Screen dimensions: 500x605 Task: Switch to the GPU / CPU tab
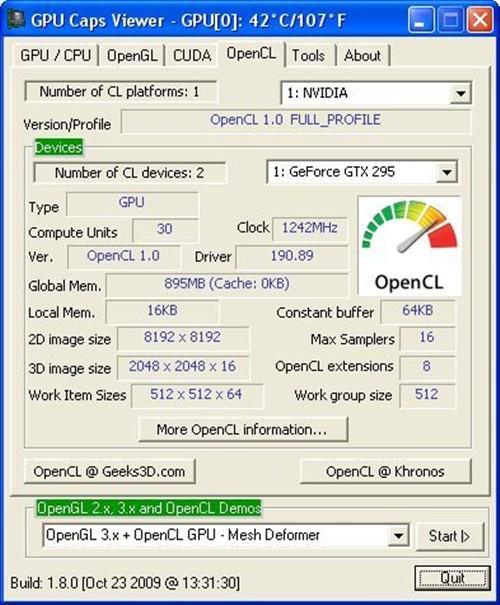tap(56, 56)
